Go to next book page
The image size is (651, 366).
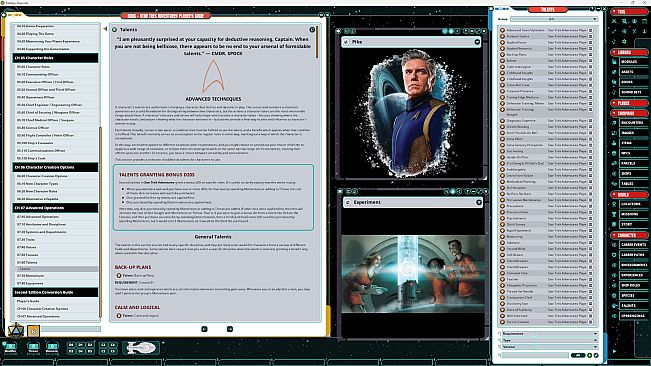(230, 329)
